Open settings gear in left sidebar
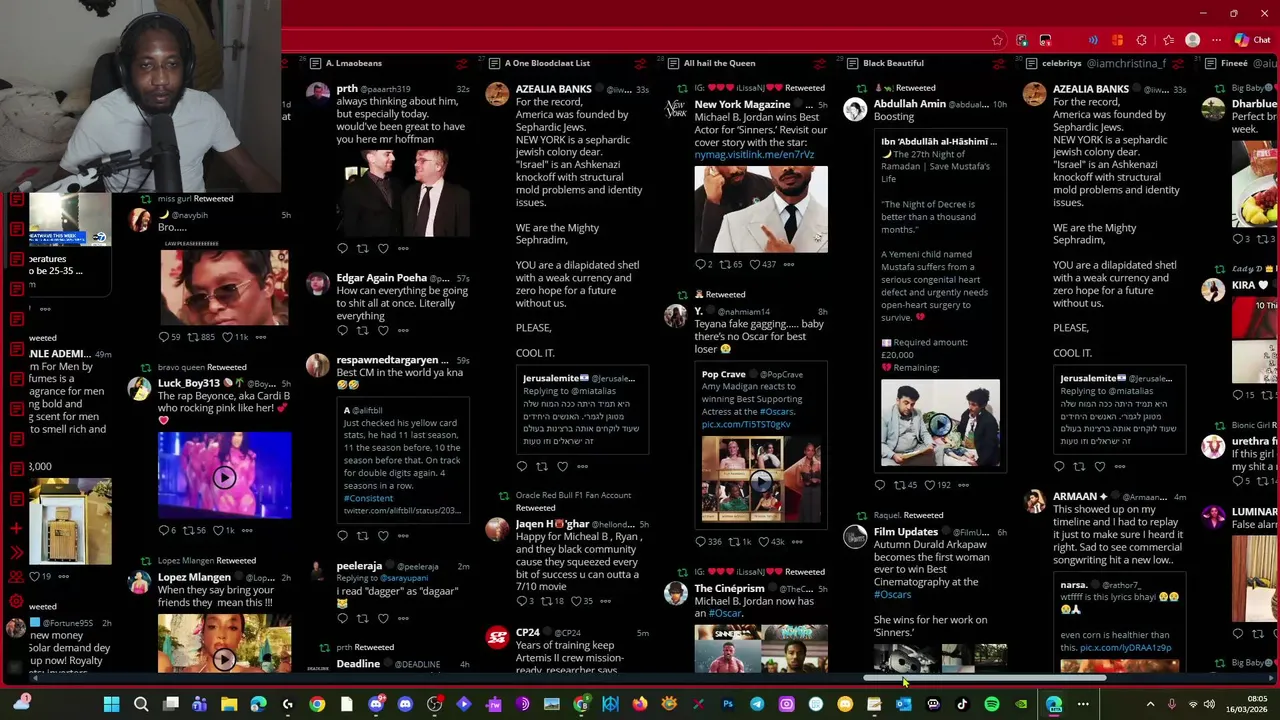The height and width of the screenshot is (720, 1280). pos(16,601)
